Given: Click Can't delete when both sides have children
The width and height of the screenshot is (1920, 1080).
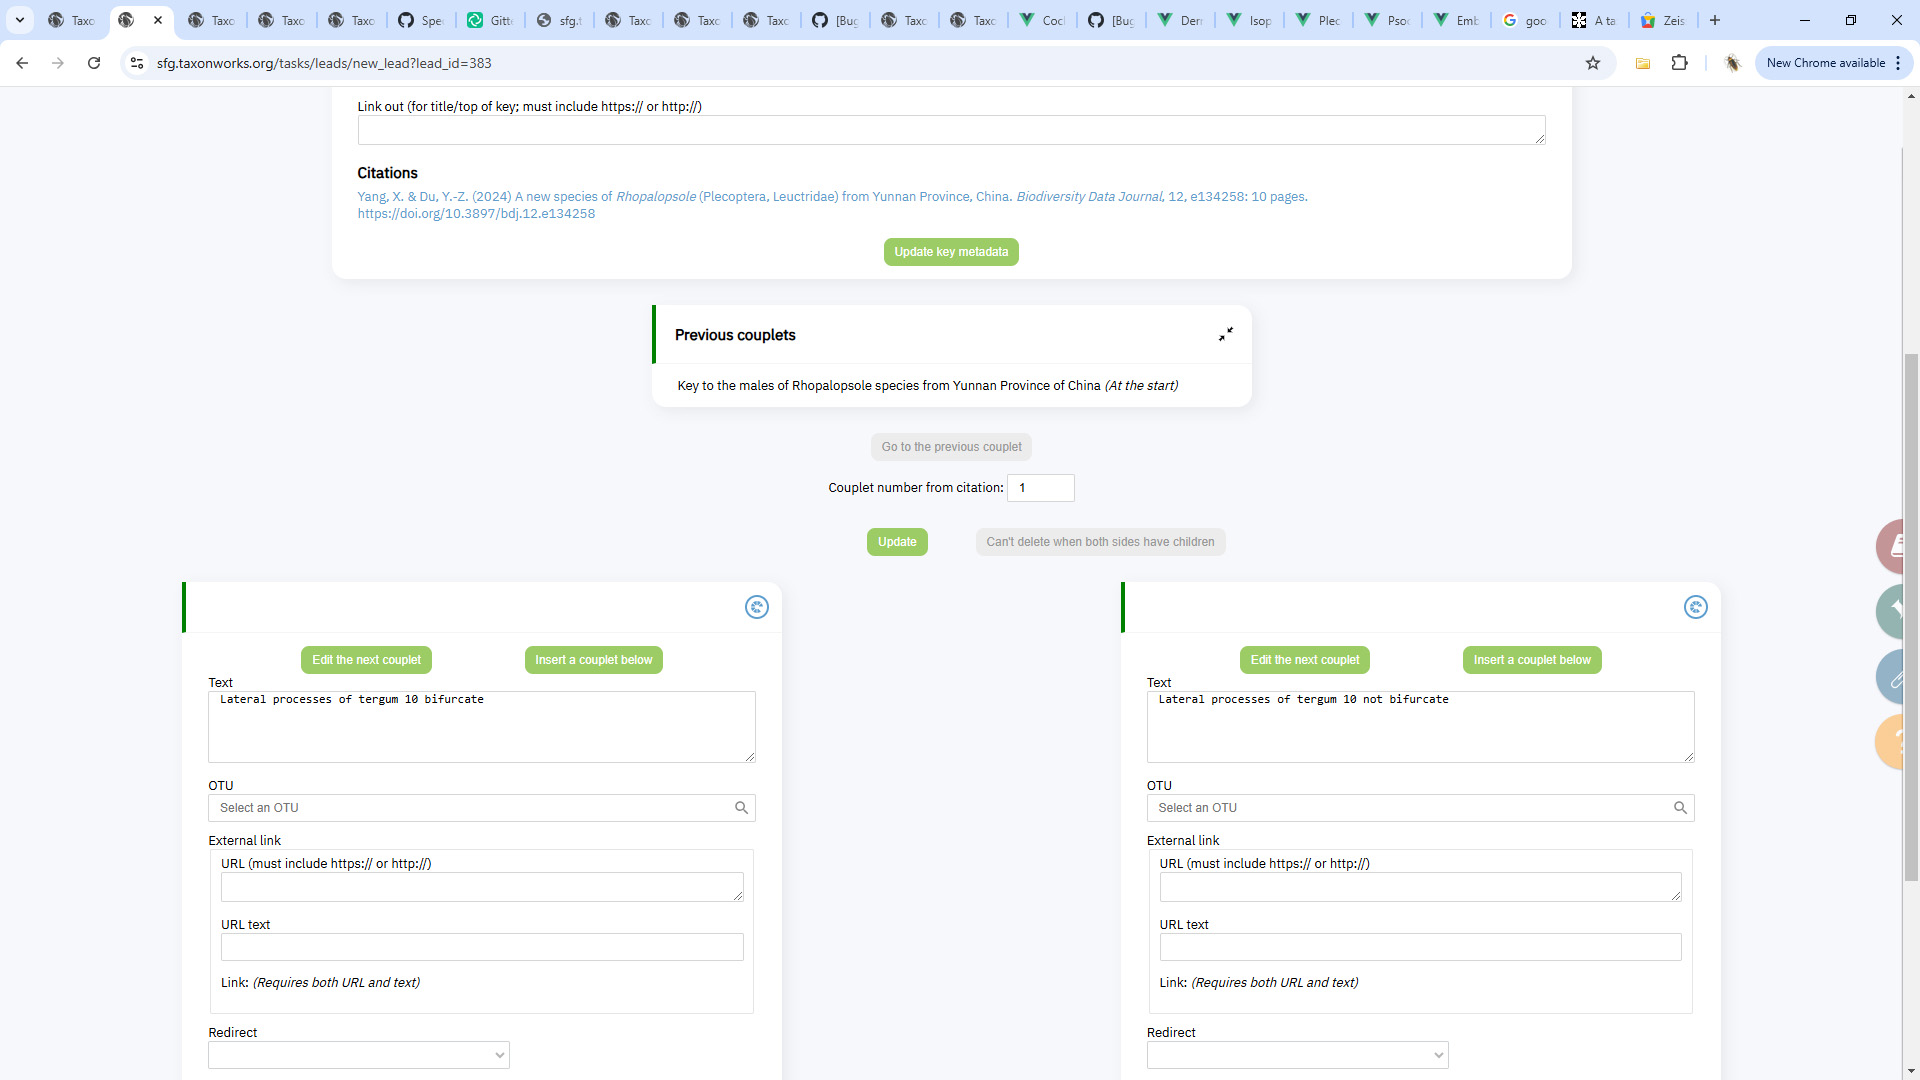Looking at the screenshot, I should point(1100,542).
